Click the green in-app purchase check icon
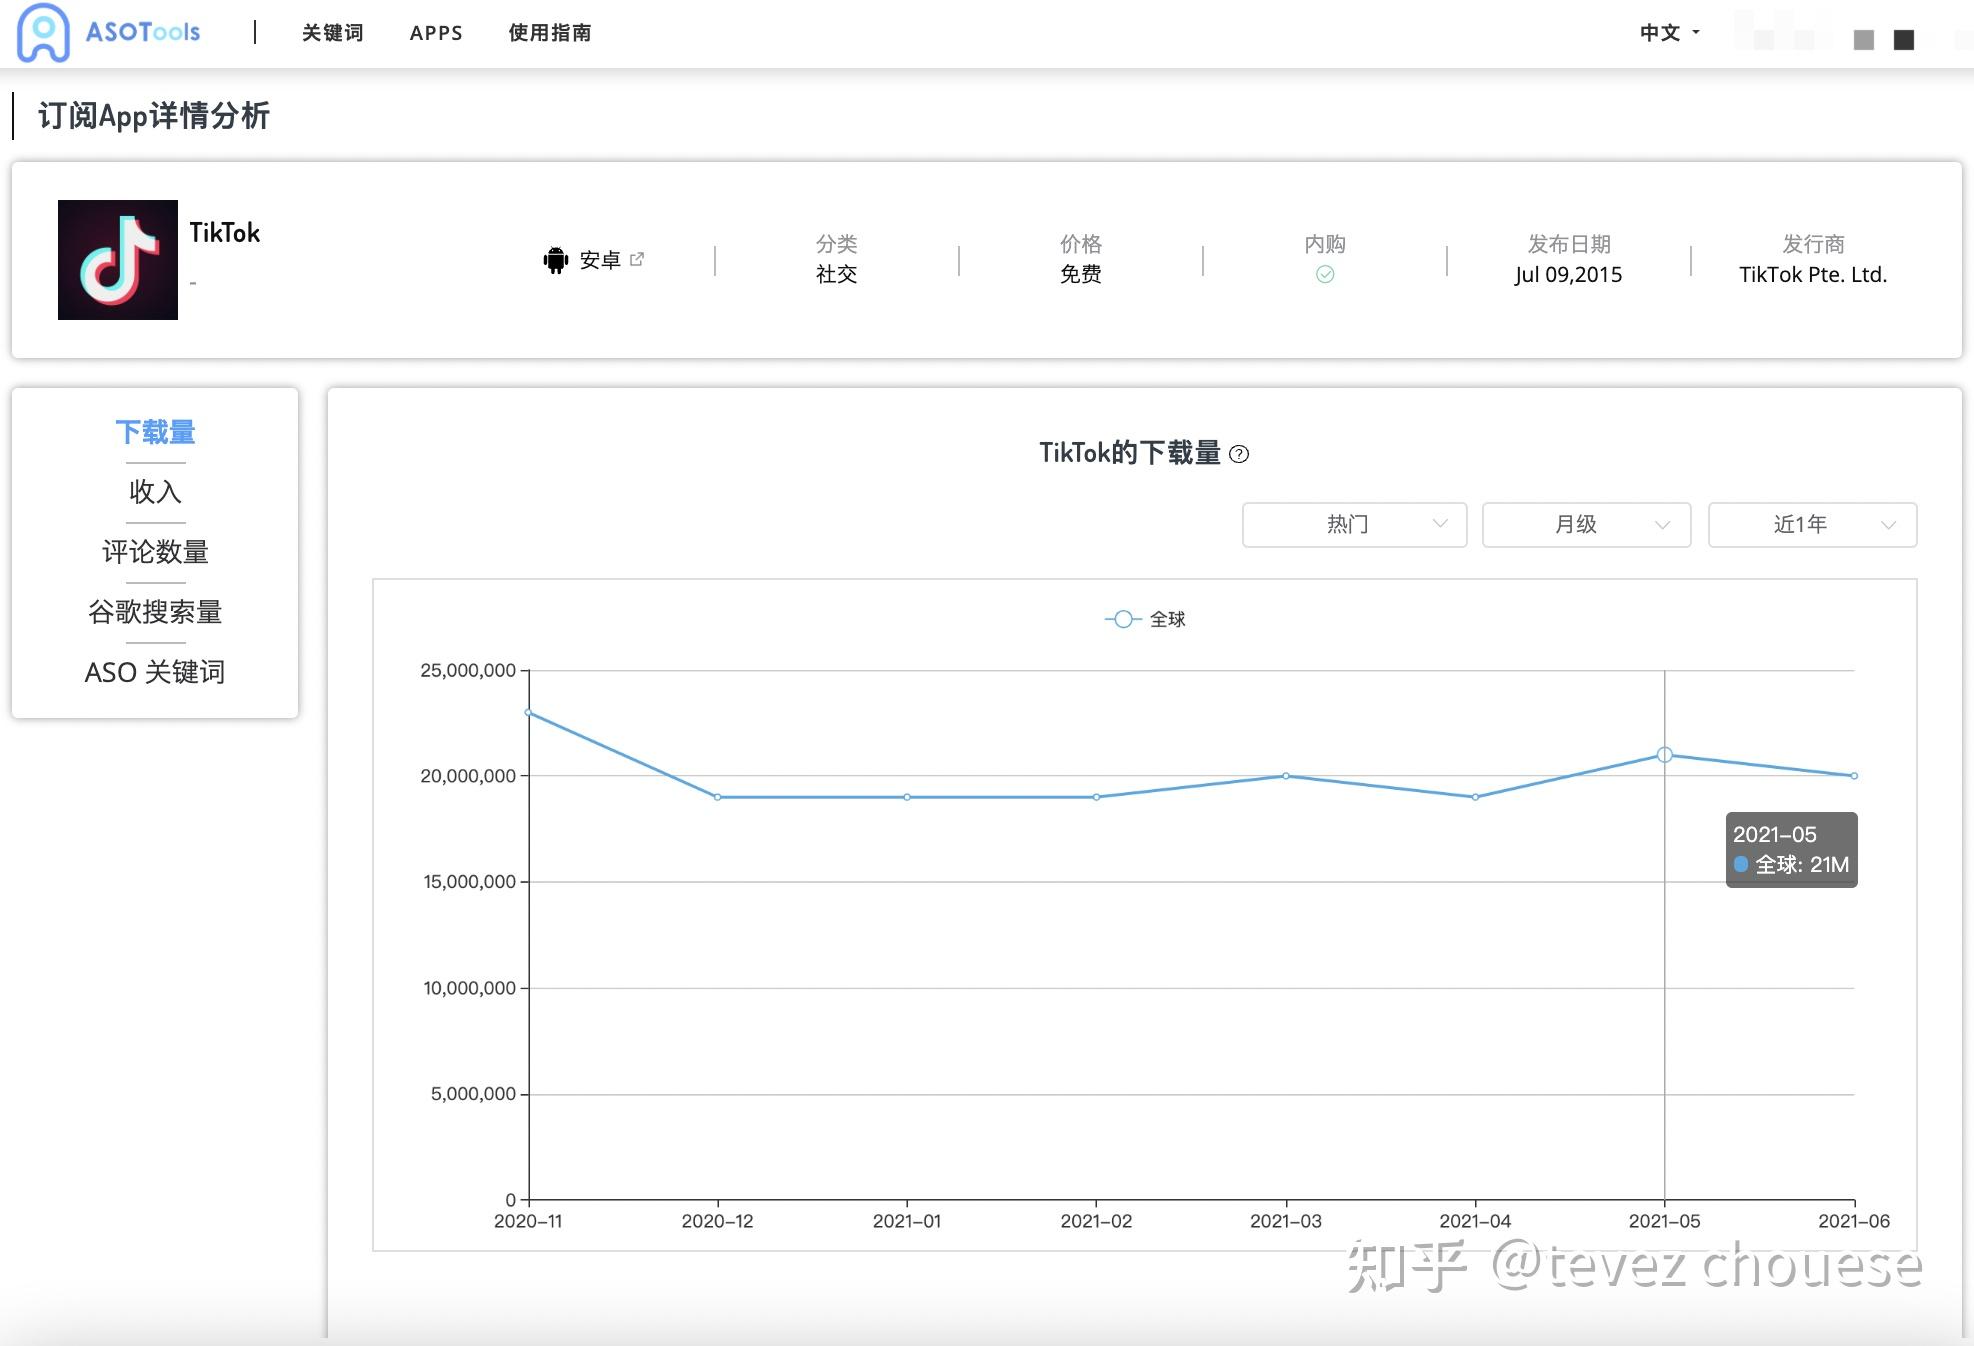1974x1346 pixels. point(1324,274)
